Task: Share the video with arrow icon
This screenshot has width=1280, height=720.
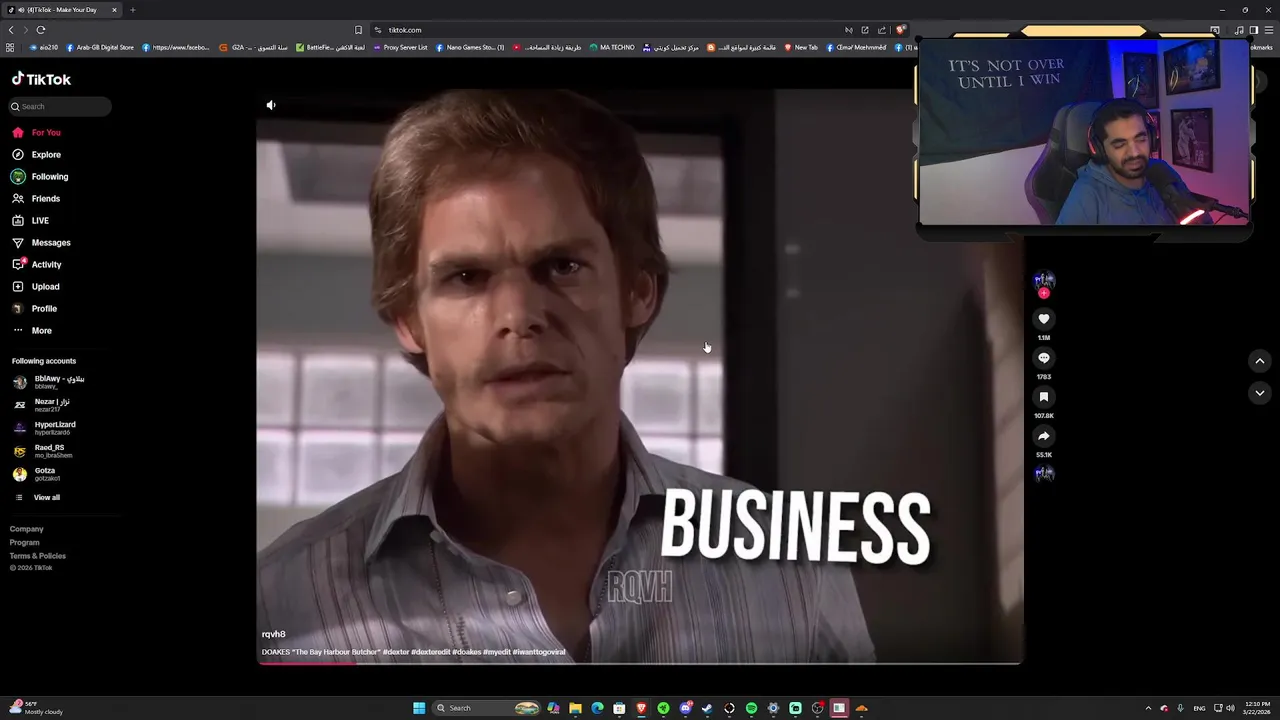Action: click(1044, 436)
